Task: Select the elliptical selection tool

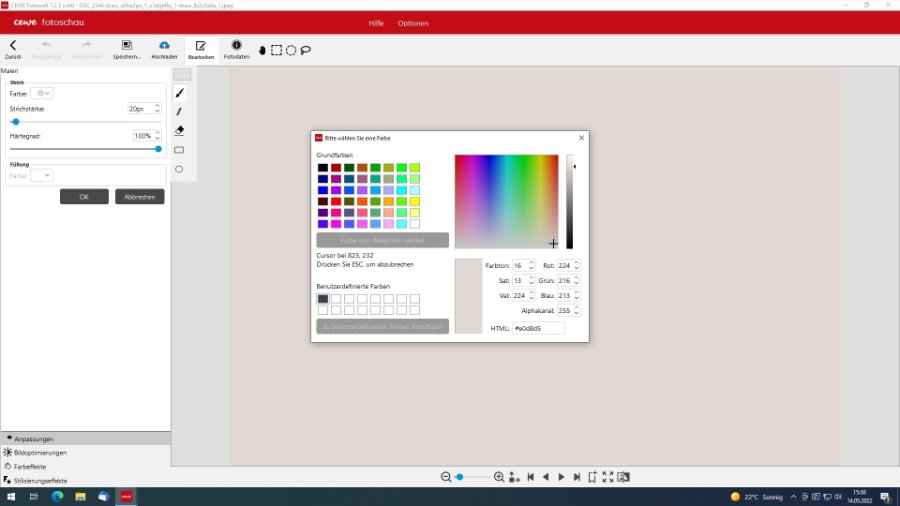Action: (291, 50)
